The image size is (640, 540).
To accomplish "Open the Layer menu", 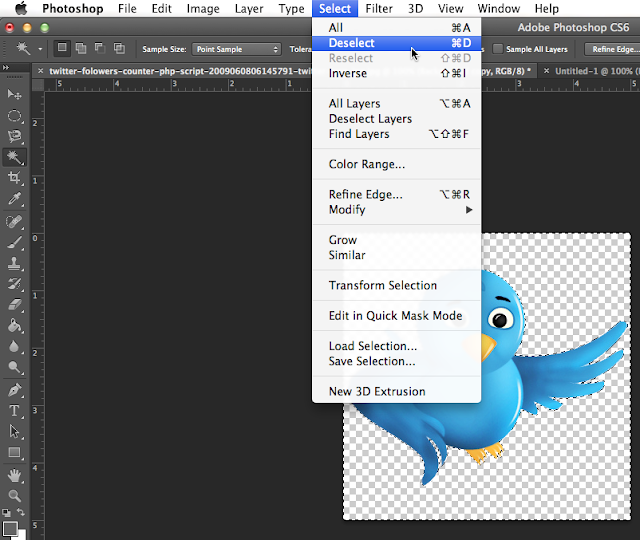I will pyautogui.click(x=249, y=9).
